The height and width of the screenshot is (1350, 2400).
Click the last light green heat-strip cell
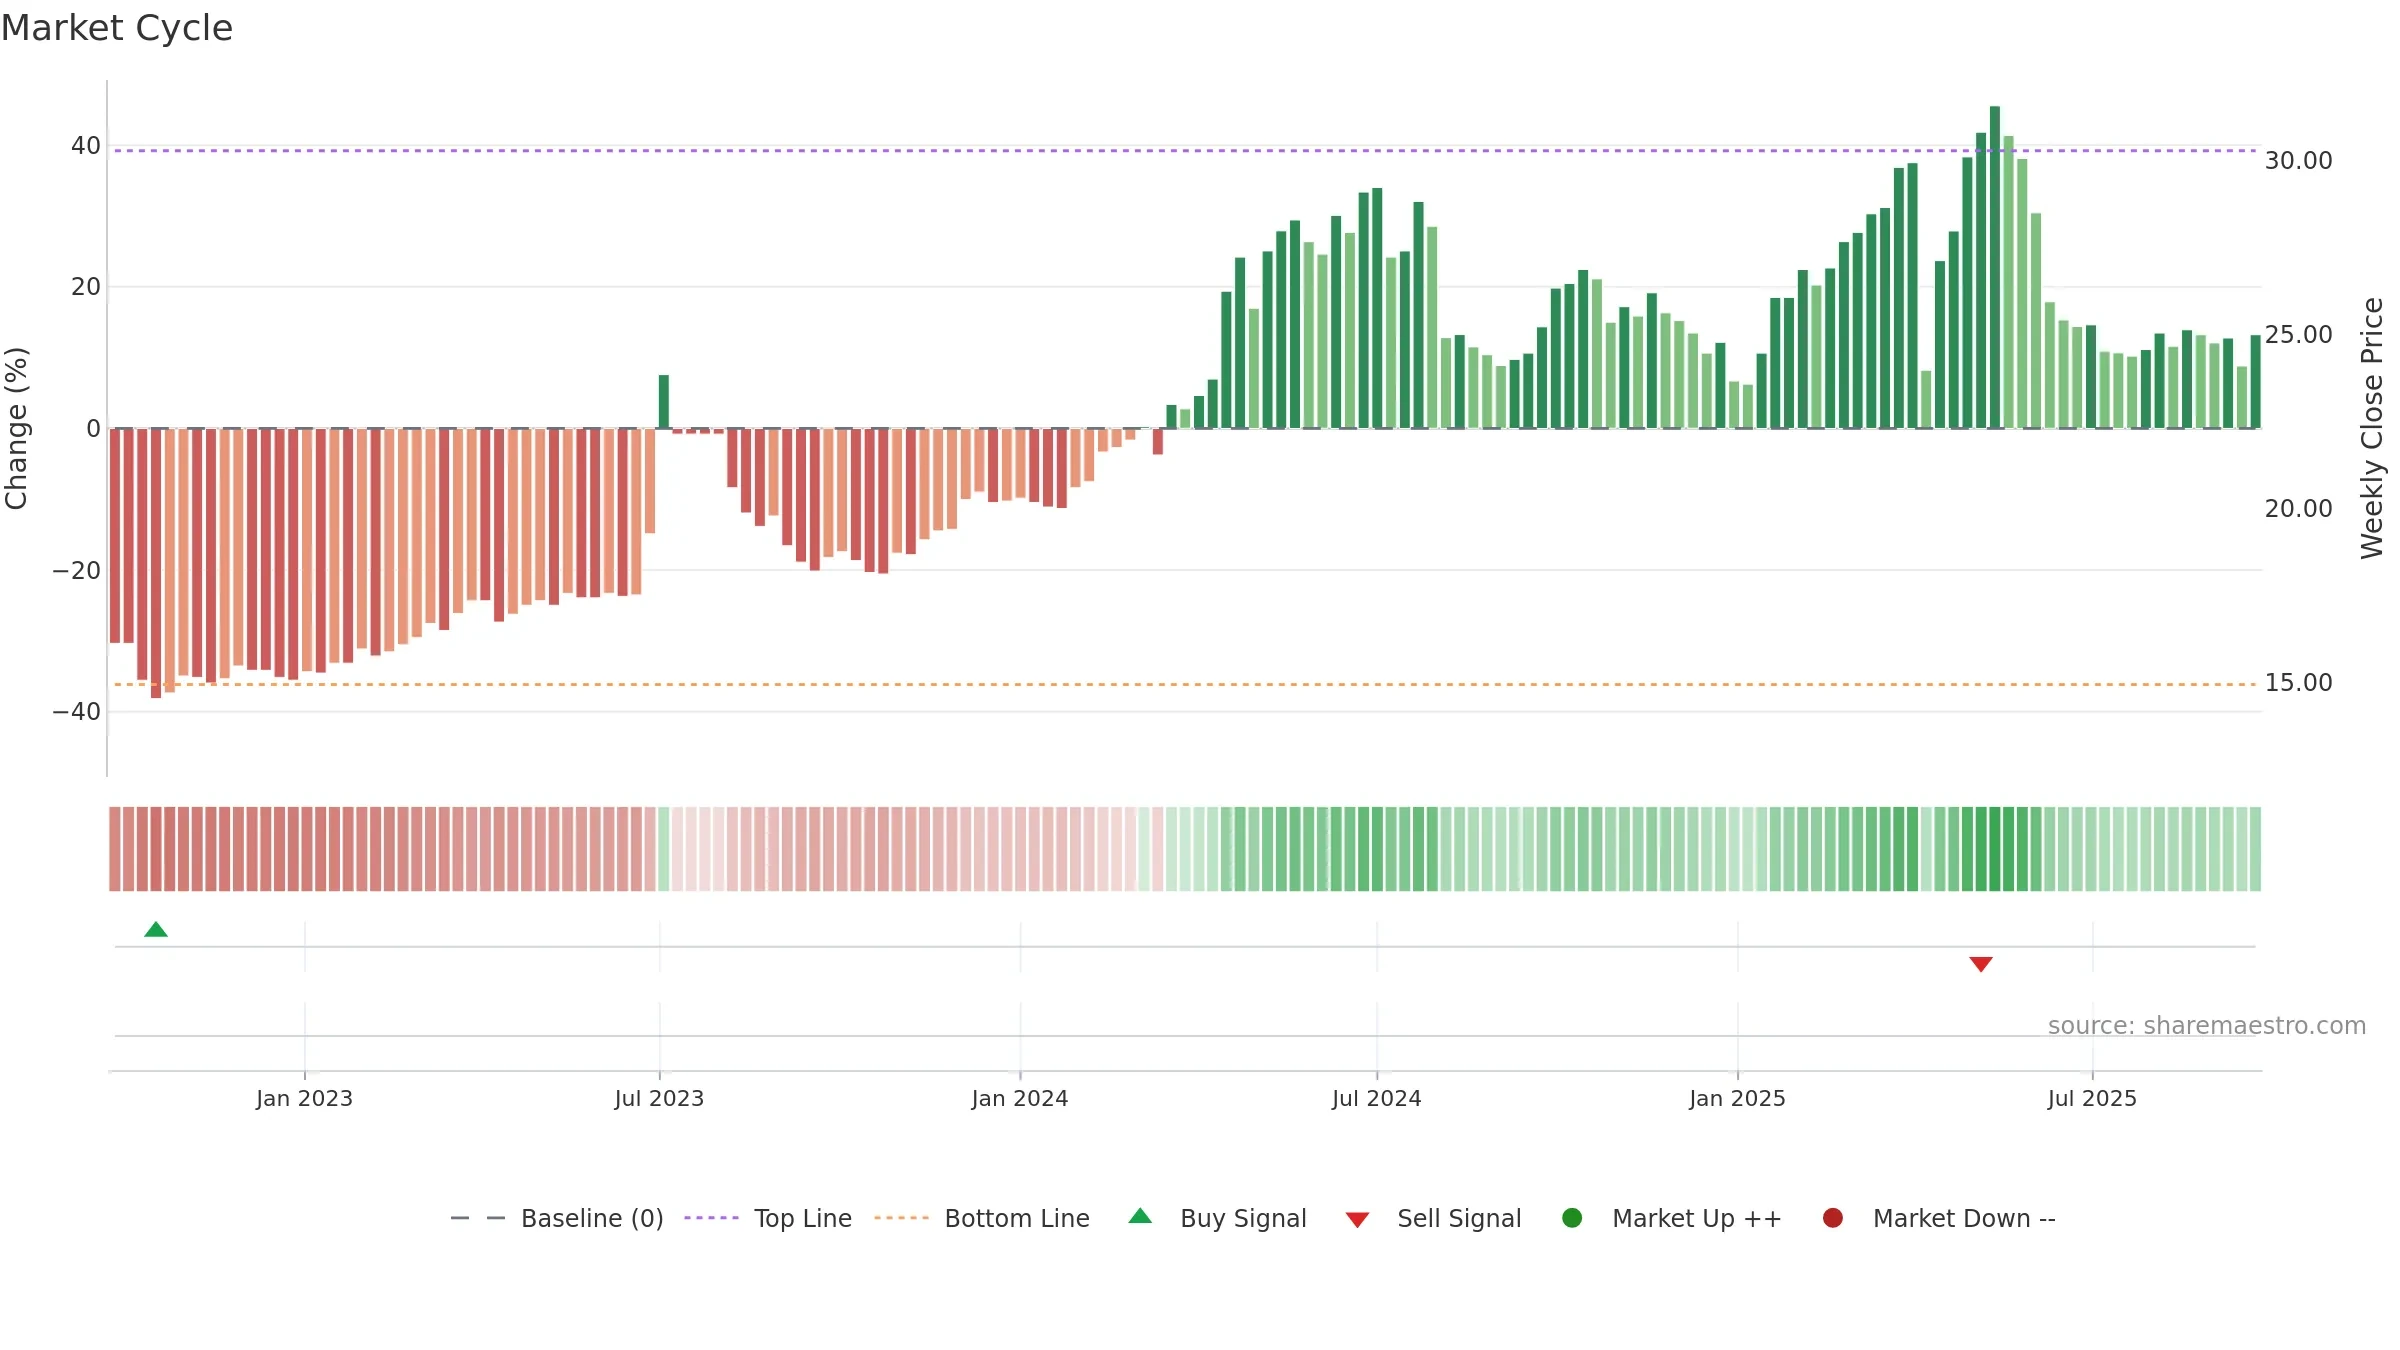click(x=2255, y=849)
